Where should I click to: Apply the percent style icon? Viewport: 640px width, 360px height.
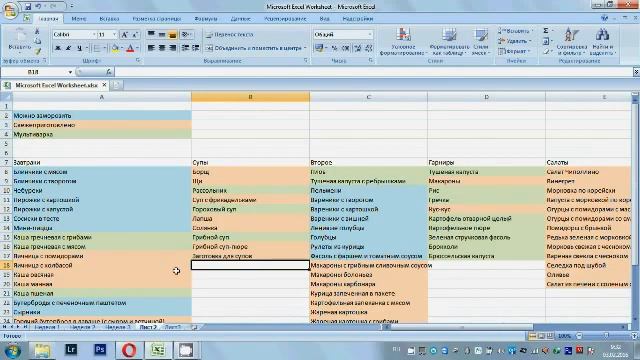pyautogui.click(x=334, y=48)
